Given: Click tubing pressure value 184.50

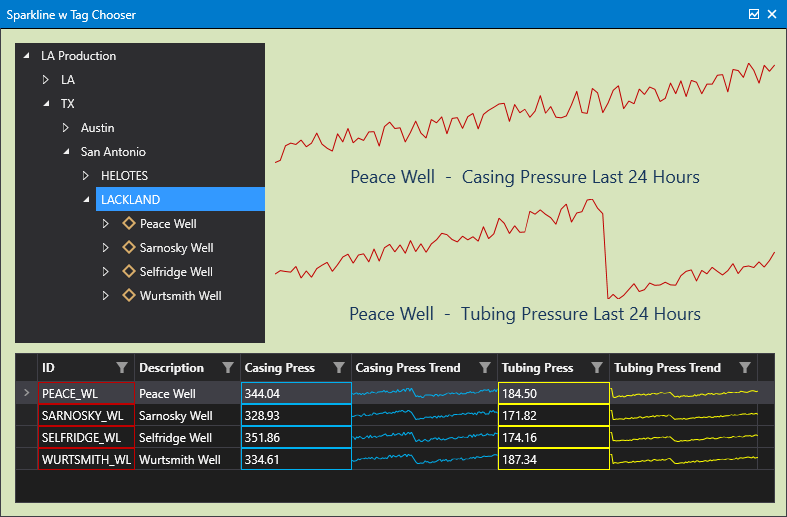Looking at the screenshot, I should point(554,393).
